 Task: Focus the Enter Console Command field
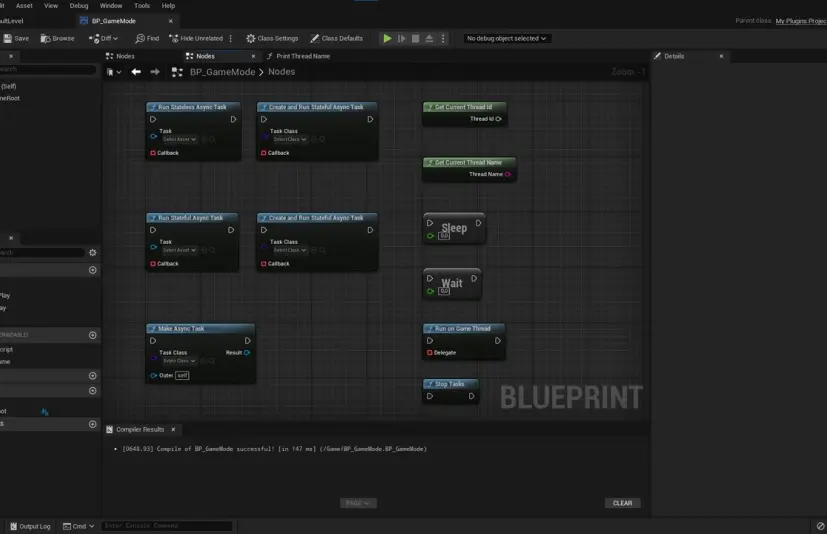167,526
